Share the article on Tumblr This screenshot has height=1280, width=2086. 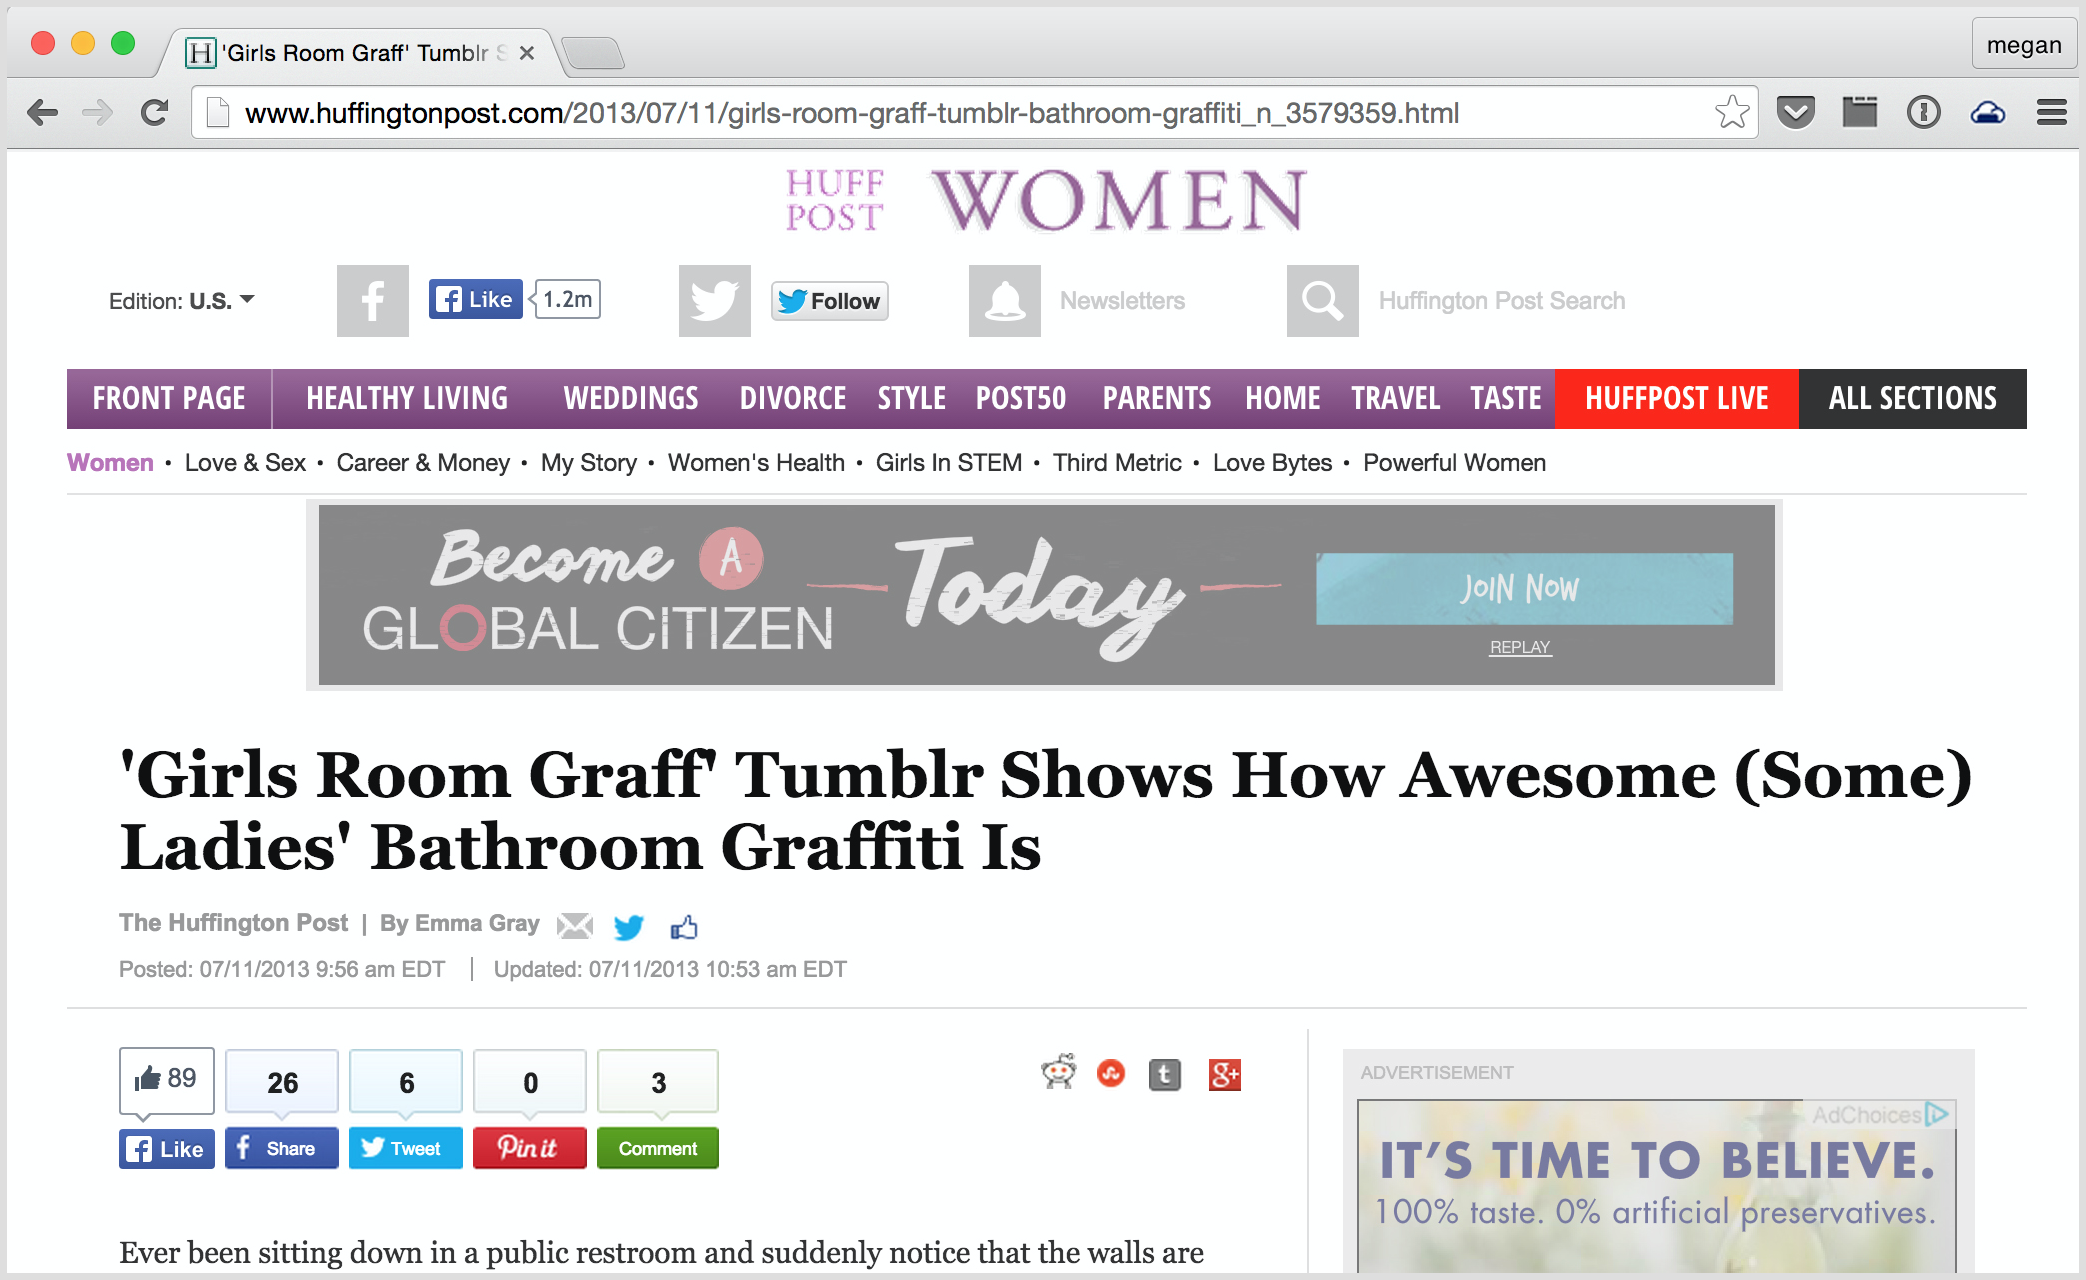click(1165, 1075)
